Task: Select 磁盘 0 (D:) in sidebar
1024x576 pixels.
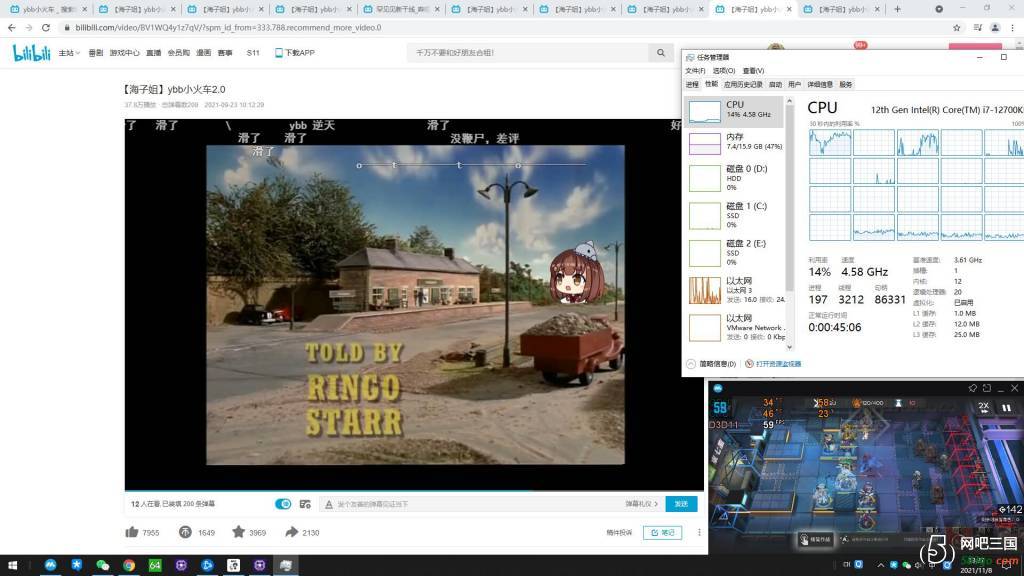Action: tap(735, 178)
